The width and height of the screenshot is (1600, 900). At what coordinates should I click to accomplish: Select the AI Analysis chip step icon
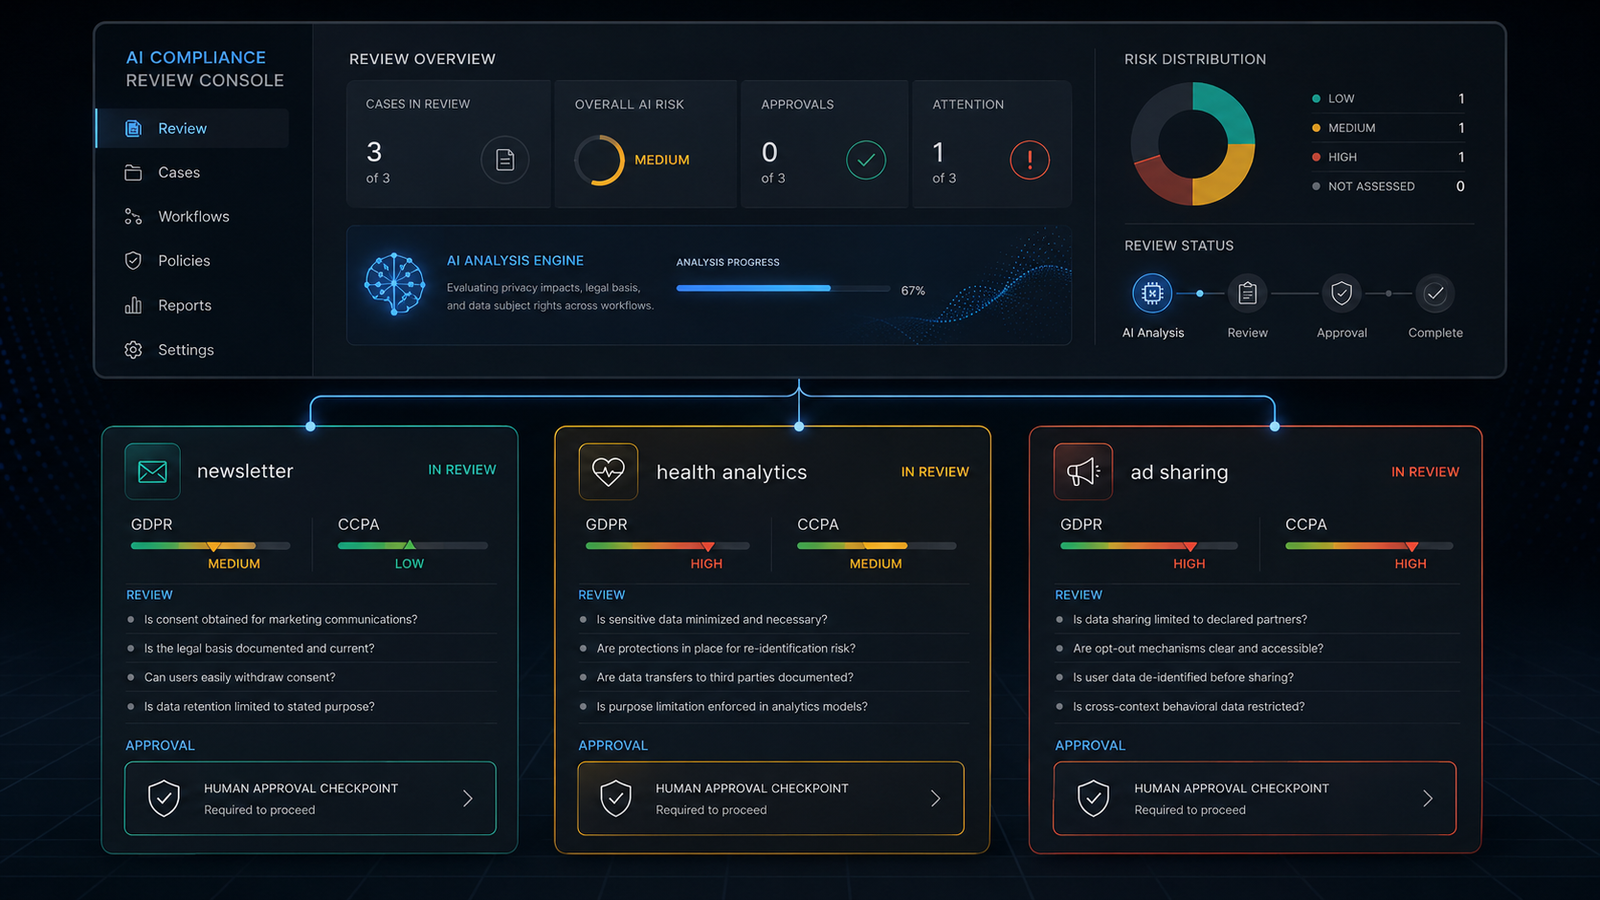pos(1152,293)
